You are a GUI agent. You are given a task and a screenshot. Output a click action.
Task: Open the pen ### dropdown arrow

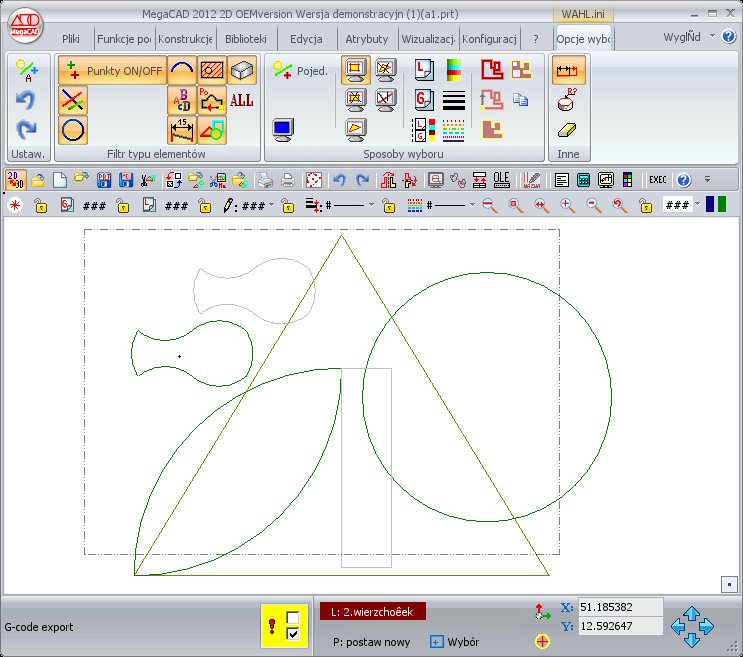272,205
